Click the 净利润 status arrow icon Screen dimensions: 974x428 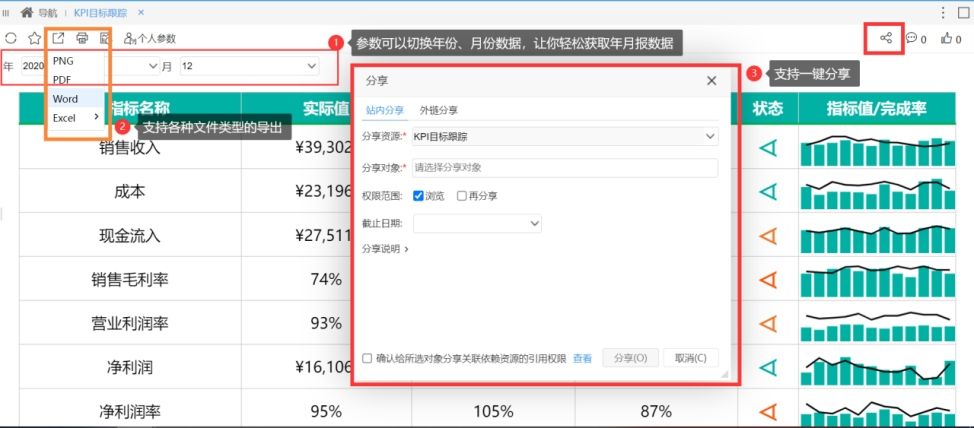[x=768, y=368]
